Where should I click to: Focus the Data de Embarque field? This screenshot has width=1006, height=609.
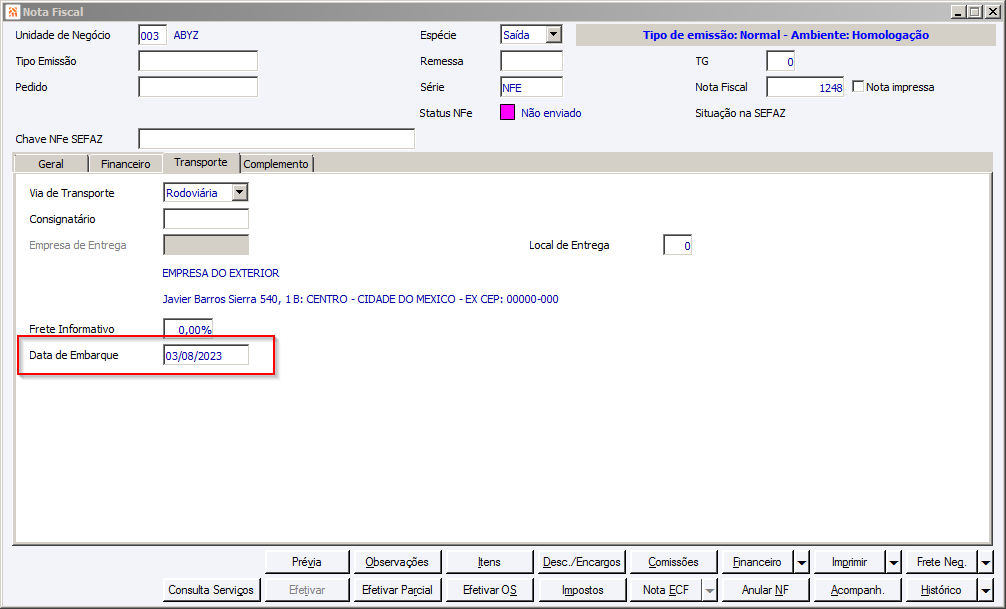point(206,356)
